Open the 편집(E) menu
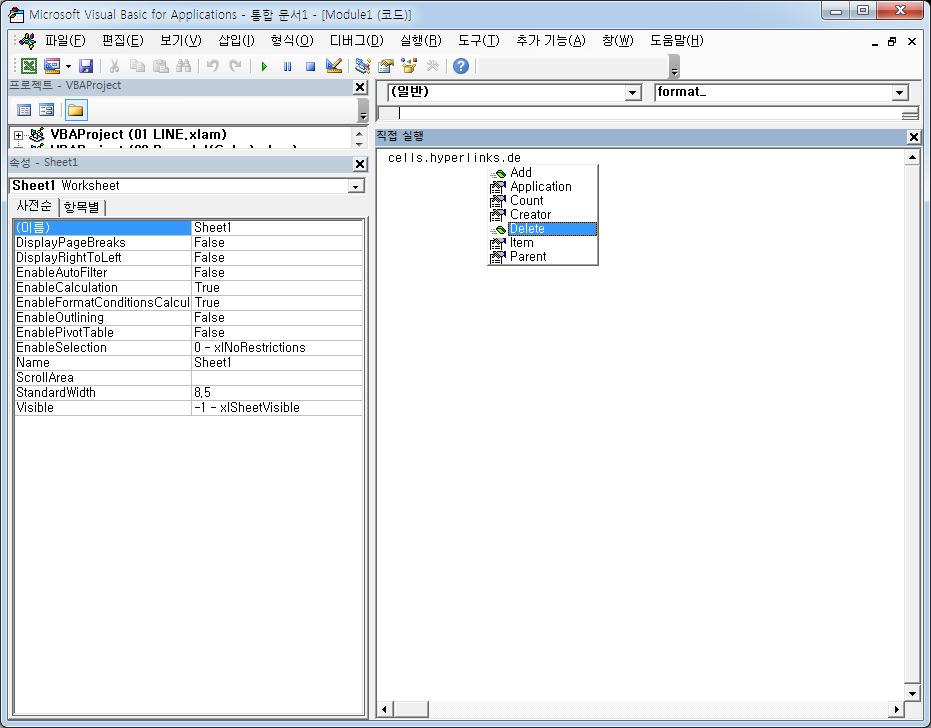 coord(123,40)
